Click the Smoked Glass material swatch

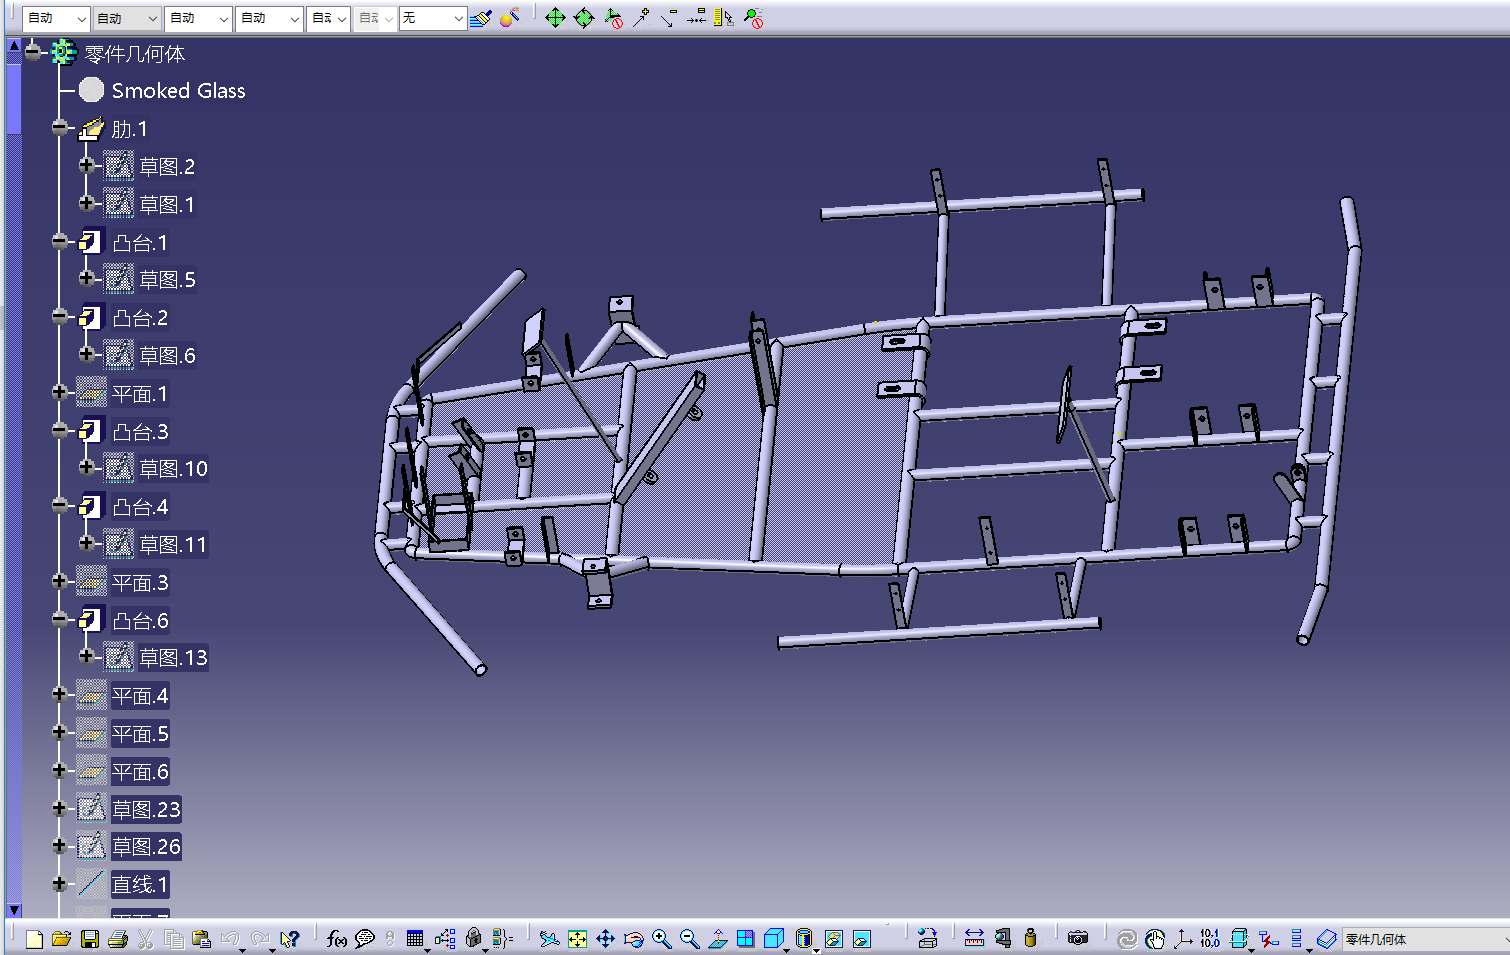(91, 90)
